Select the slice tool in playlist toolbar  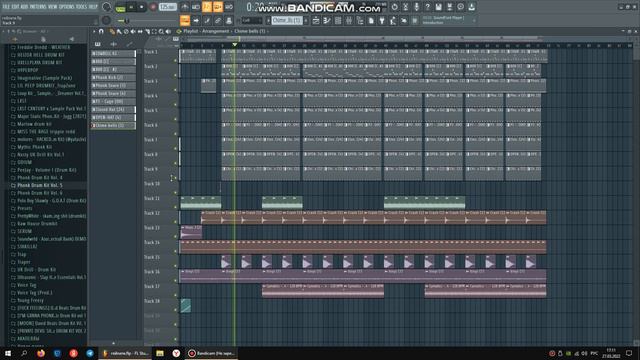(147, 31)
